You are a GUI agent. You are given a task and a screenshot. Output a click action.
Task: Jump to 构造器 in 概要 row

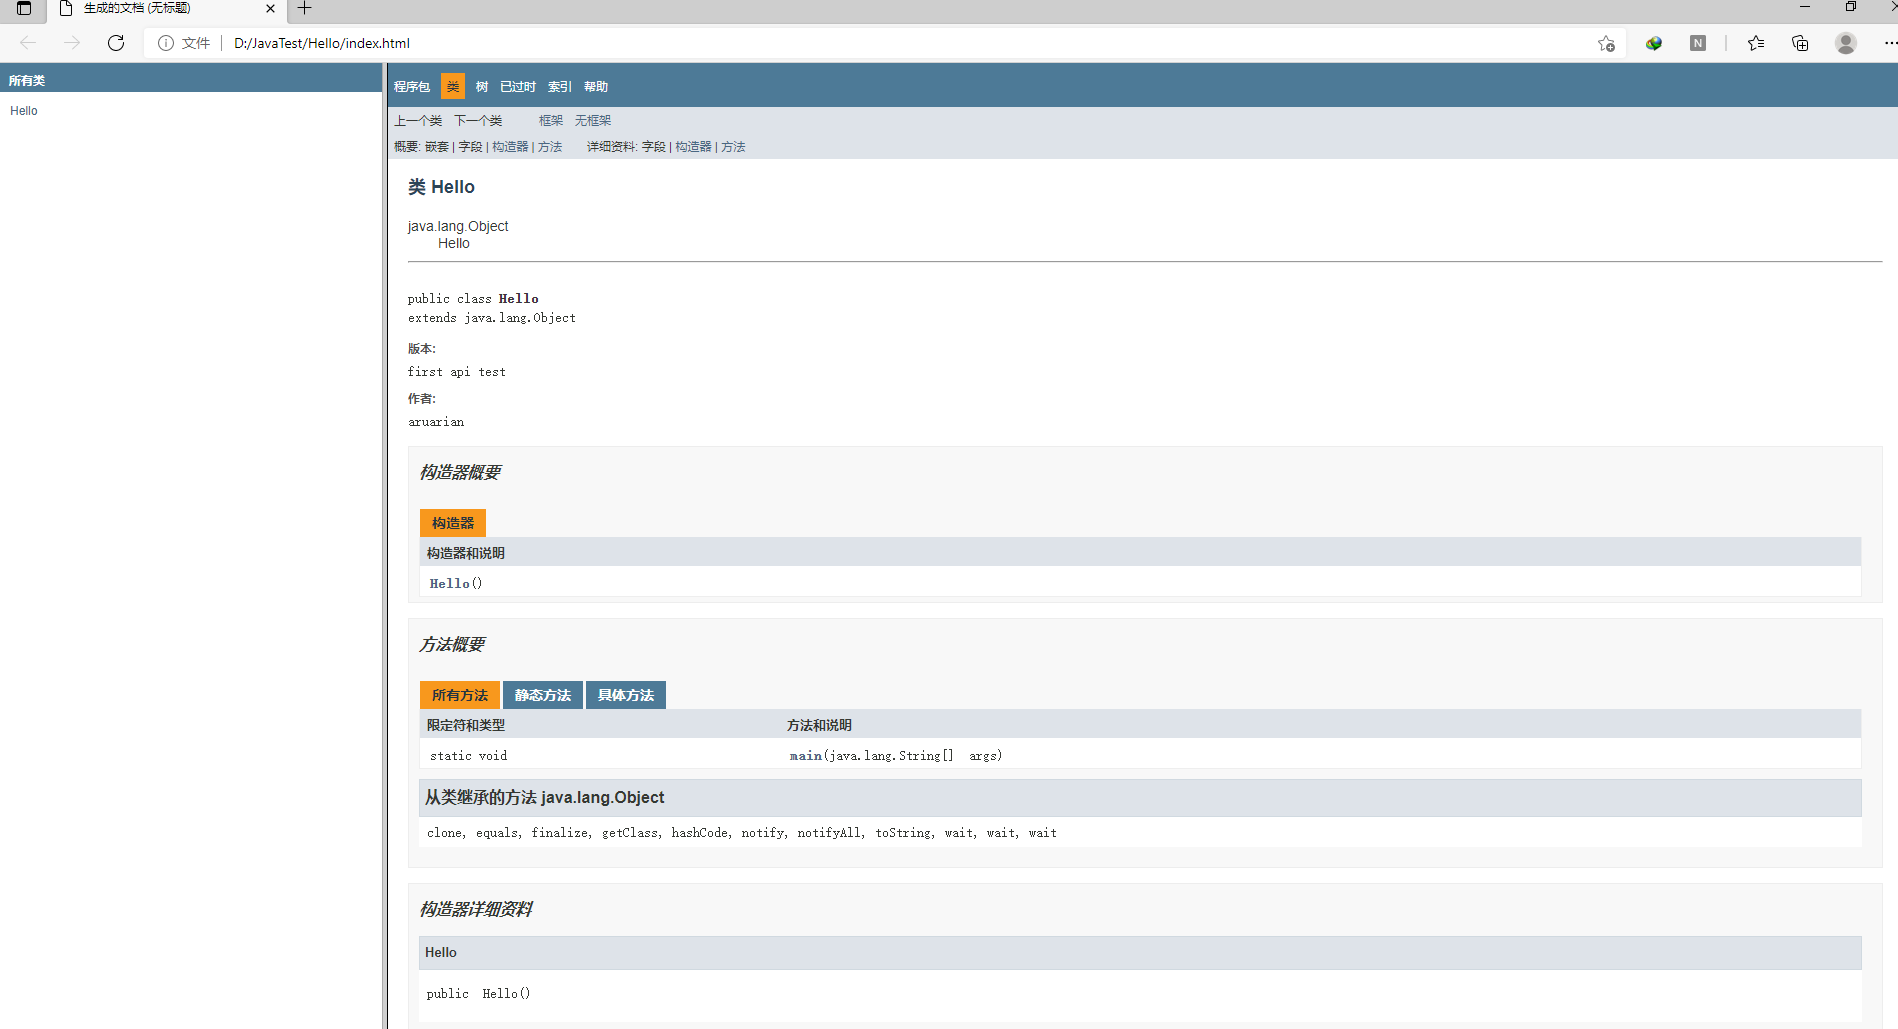tap(510, 147)
